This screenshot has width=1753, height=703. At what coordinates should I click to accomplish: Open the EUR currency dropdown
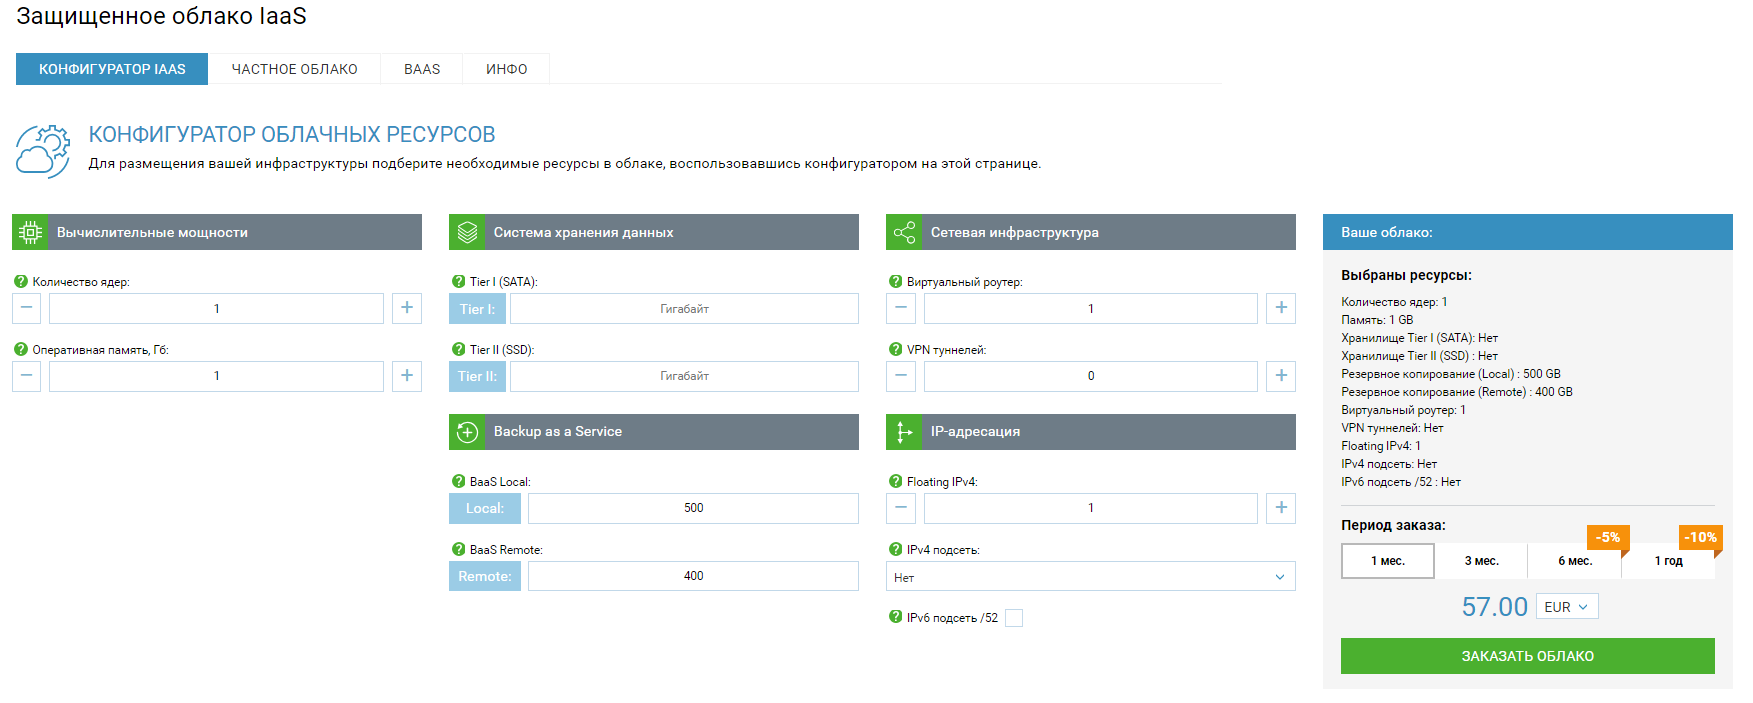tap(1566, 607)
